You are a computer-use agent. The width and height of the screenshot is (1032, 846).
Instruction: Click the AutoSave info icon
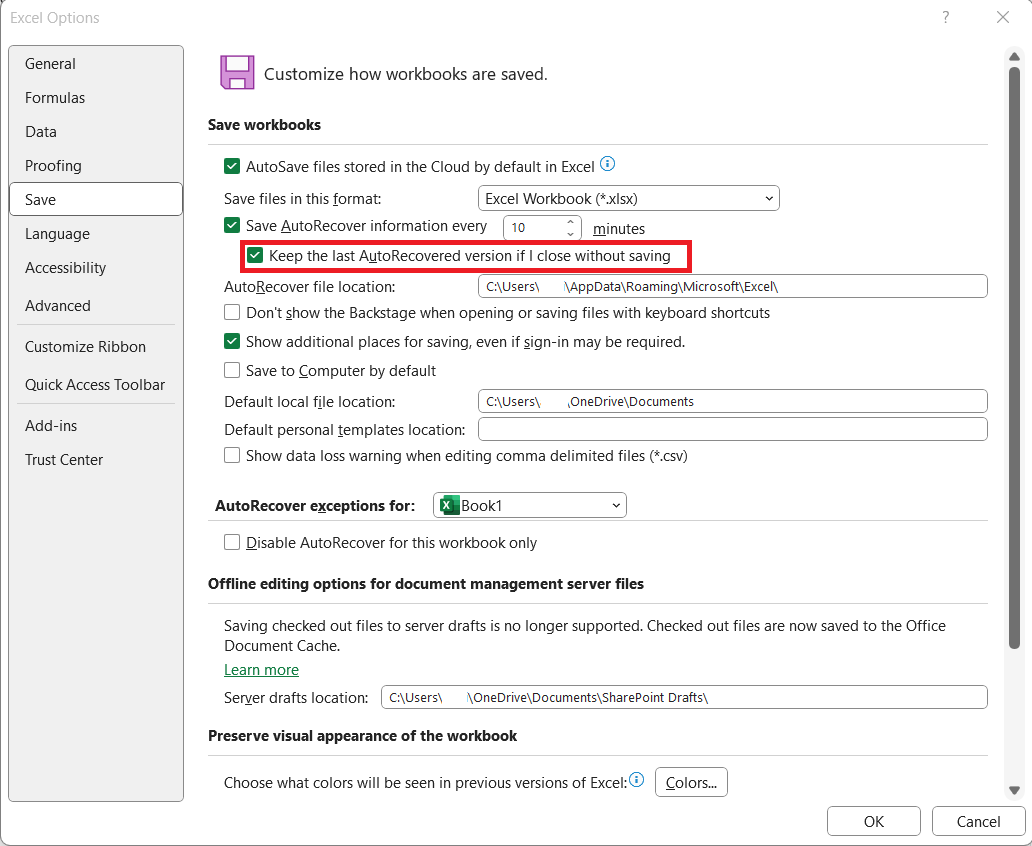point(608,164)
